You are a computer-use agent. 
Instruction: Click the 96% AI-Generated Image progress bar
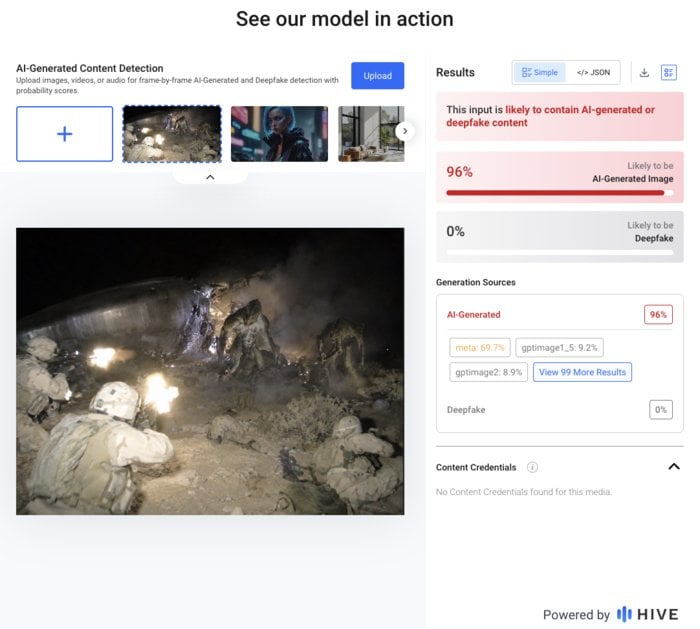pos(559,193)
